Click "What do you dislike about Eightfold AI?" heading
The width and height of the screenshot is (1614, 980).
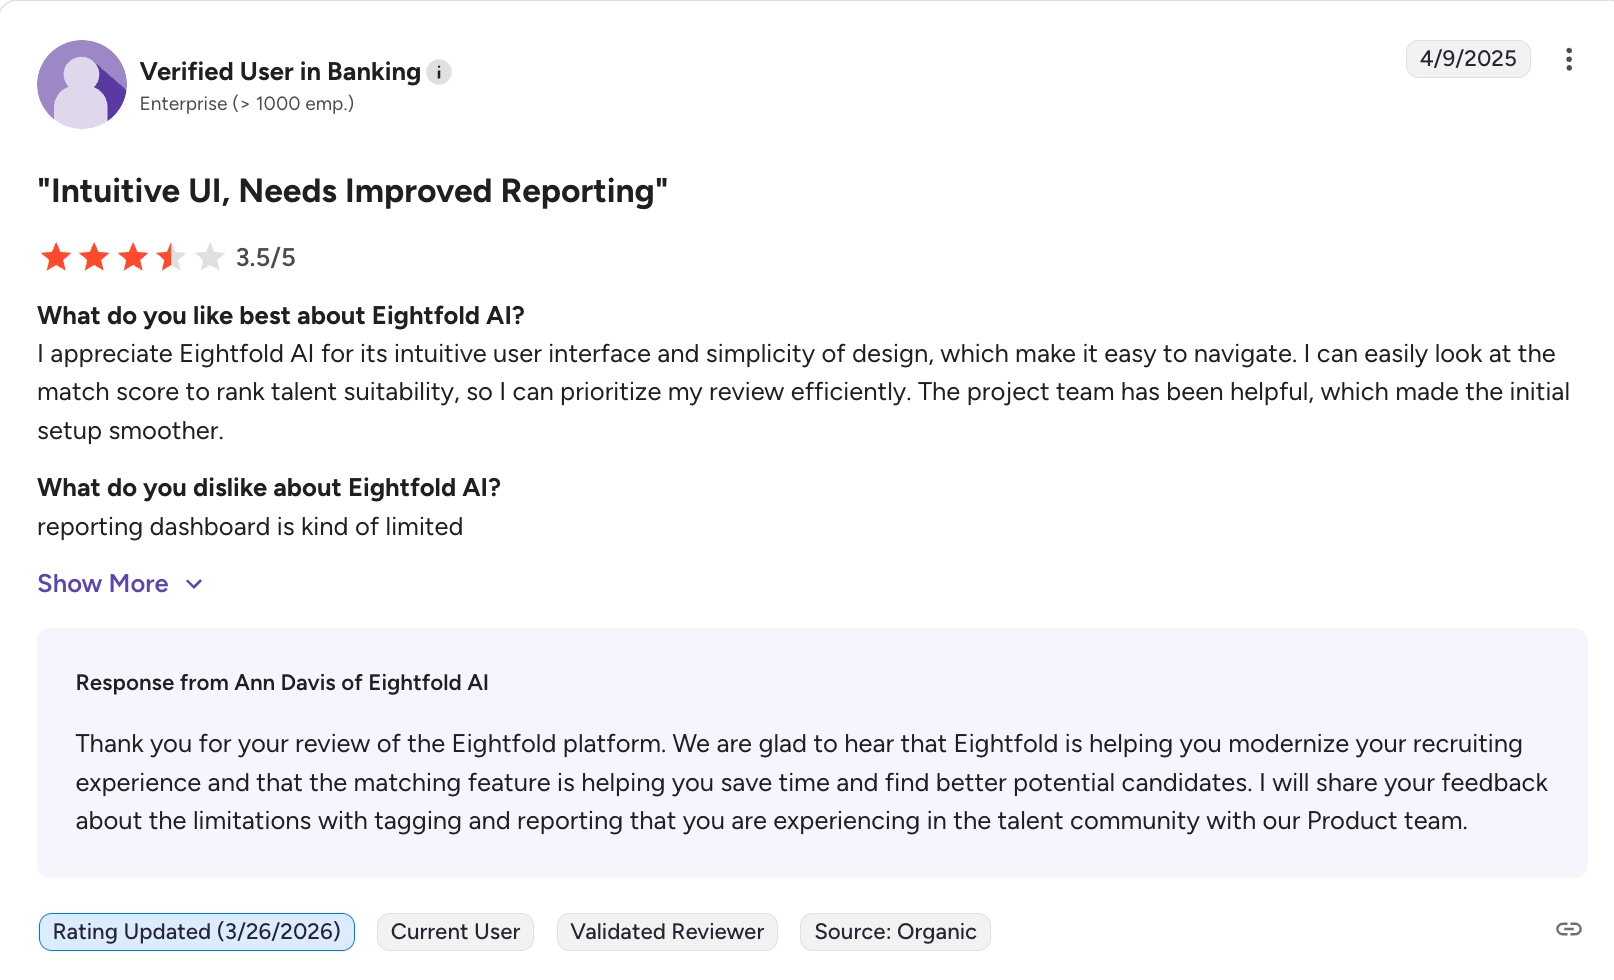(269, 488)
